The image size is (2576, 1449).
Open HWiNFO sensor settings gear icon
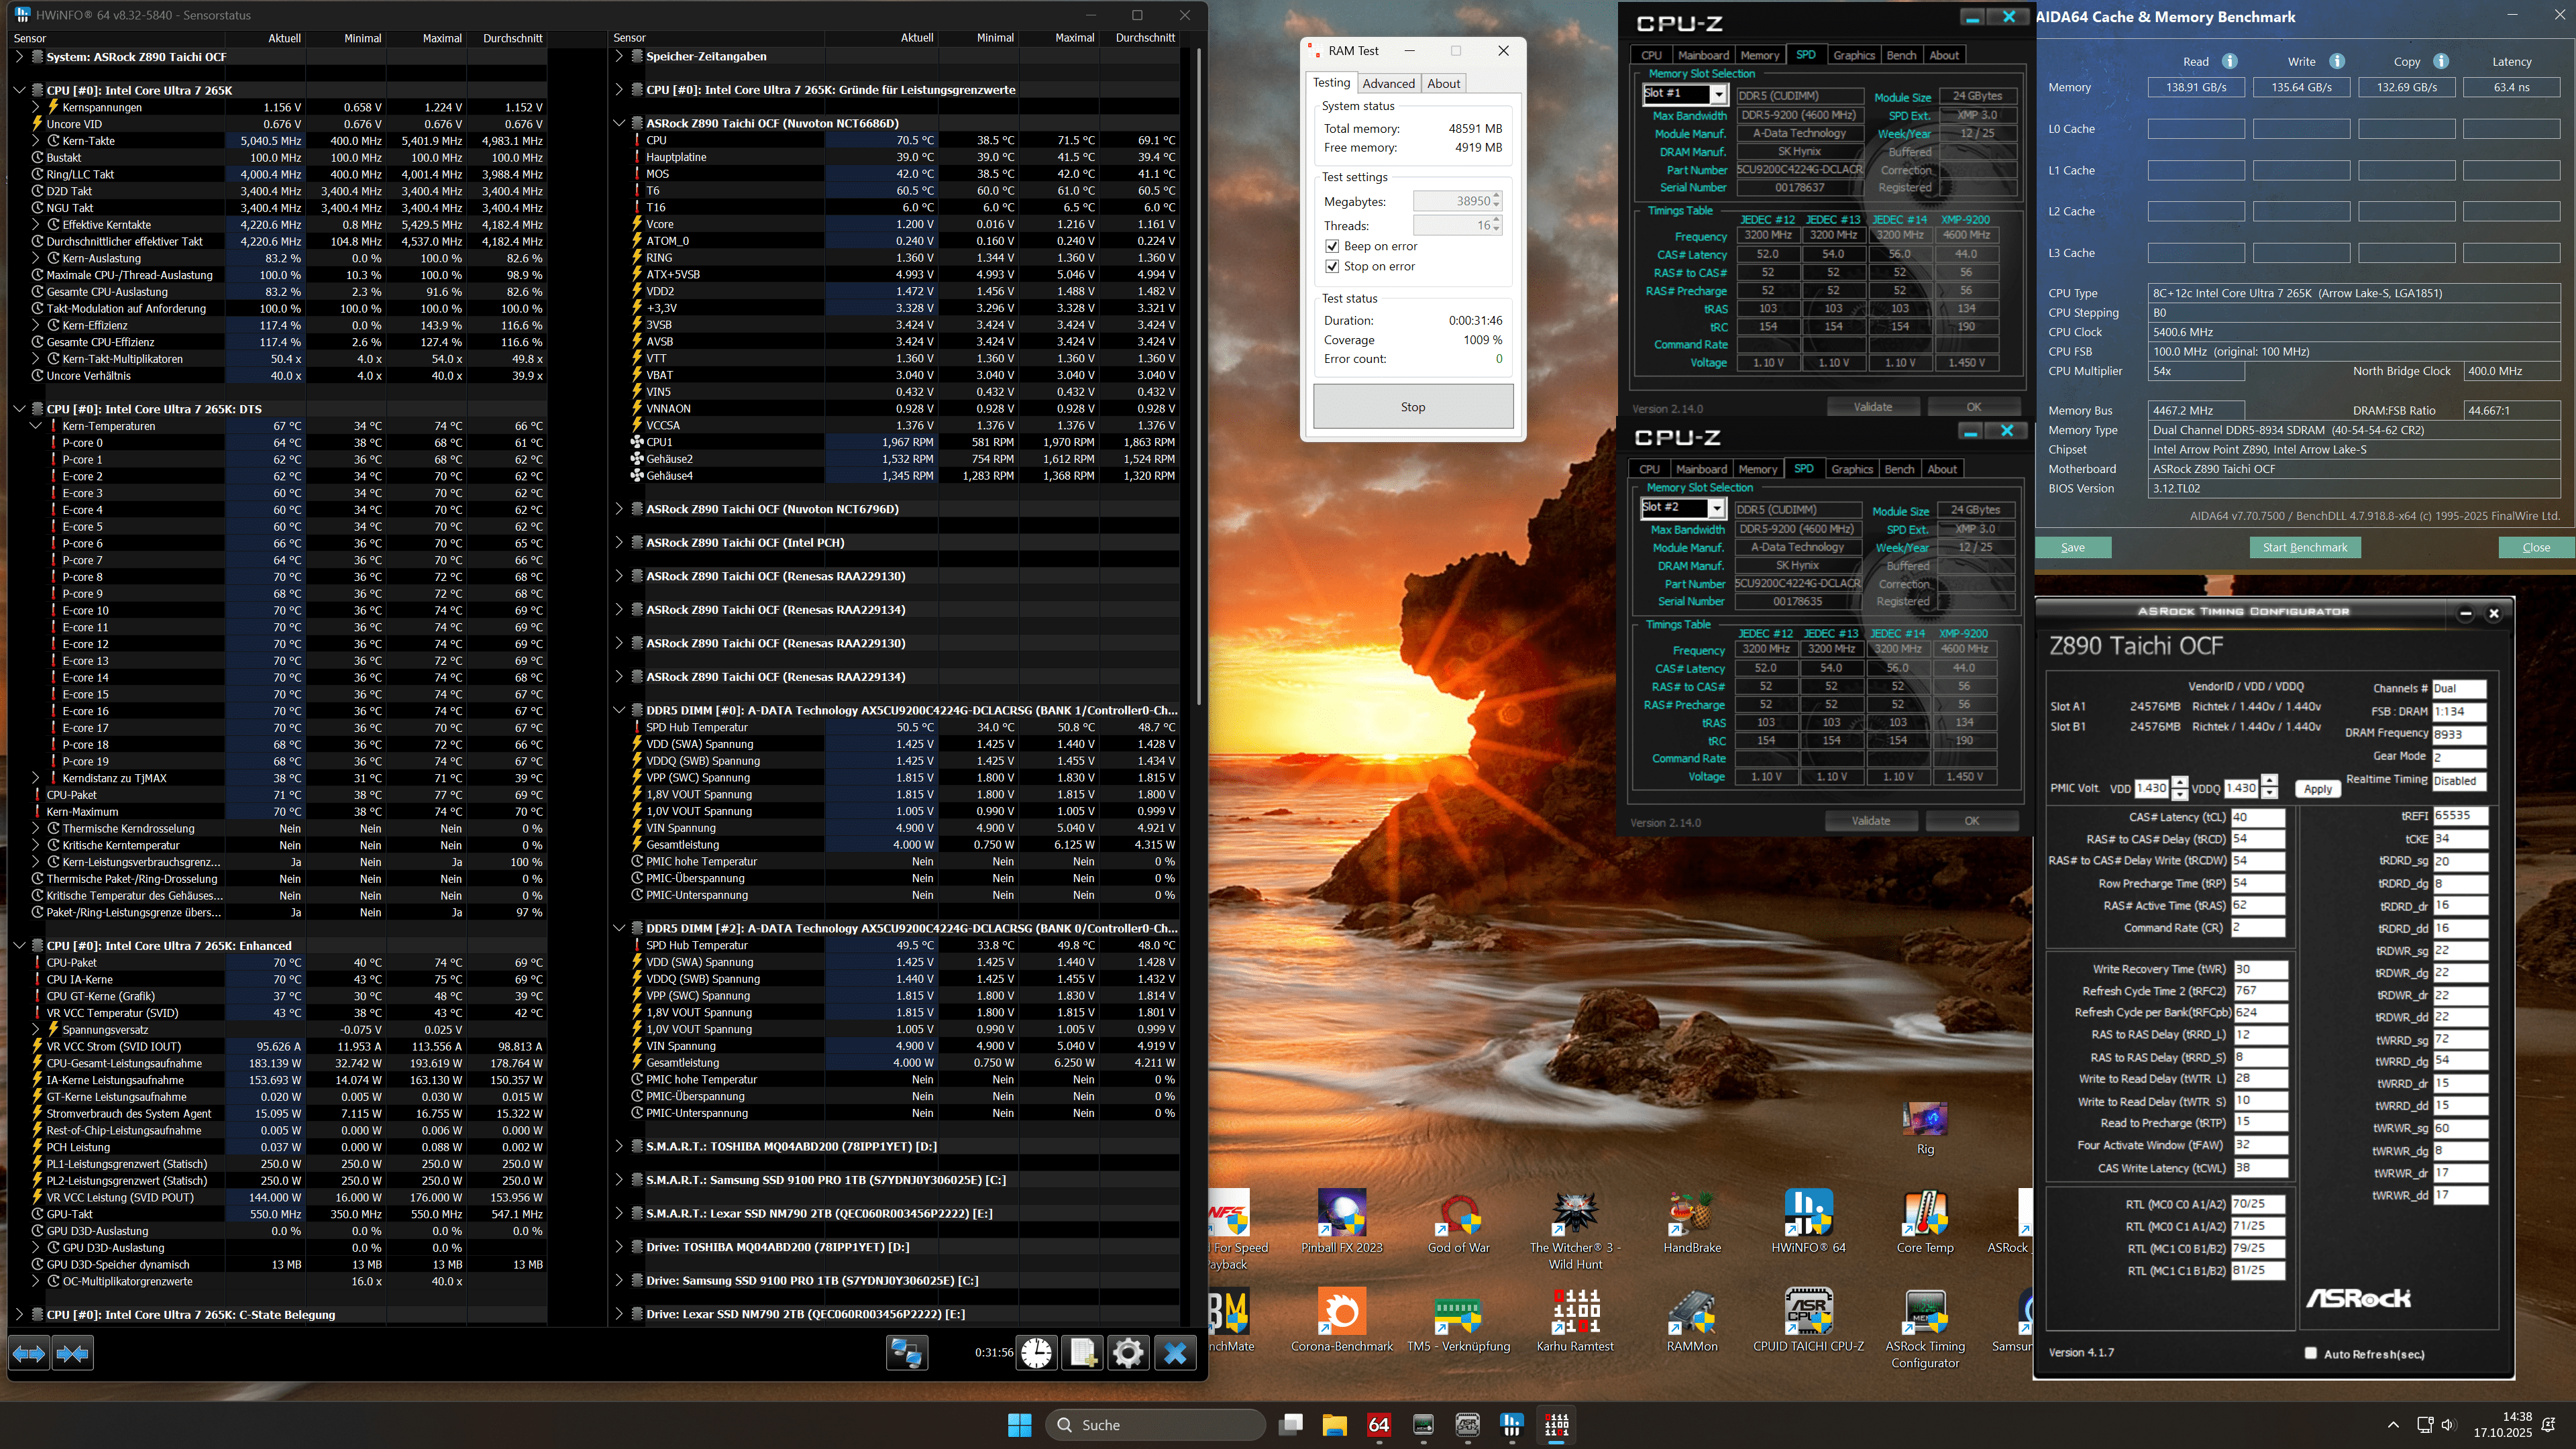point(1128,1353)
